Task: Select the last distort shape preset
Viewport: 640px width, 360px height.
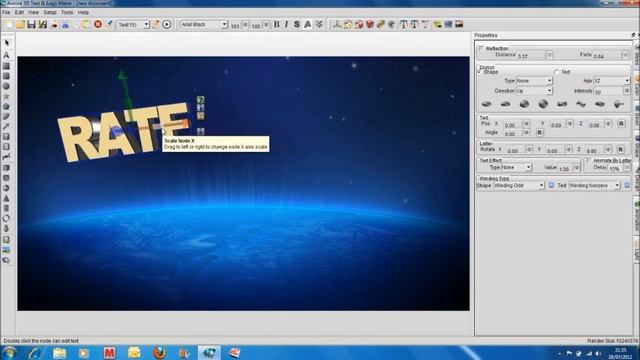Action: pos(619,104)
